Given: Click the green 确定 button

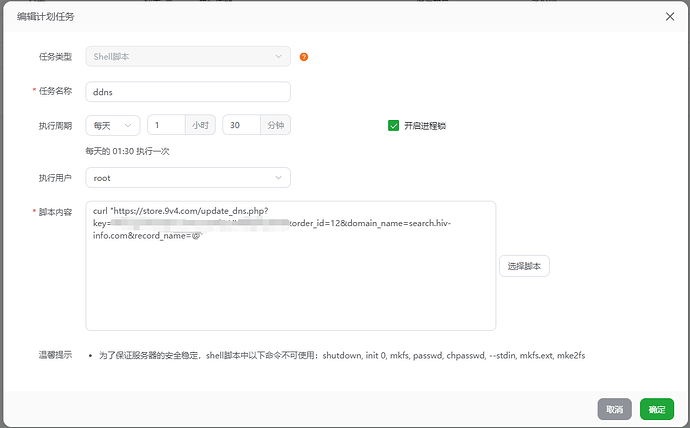Looking at the screenshot, I should pyautogui.click(x=657, y=409).
